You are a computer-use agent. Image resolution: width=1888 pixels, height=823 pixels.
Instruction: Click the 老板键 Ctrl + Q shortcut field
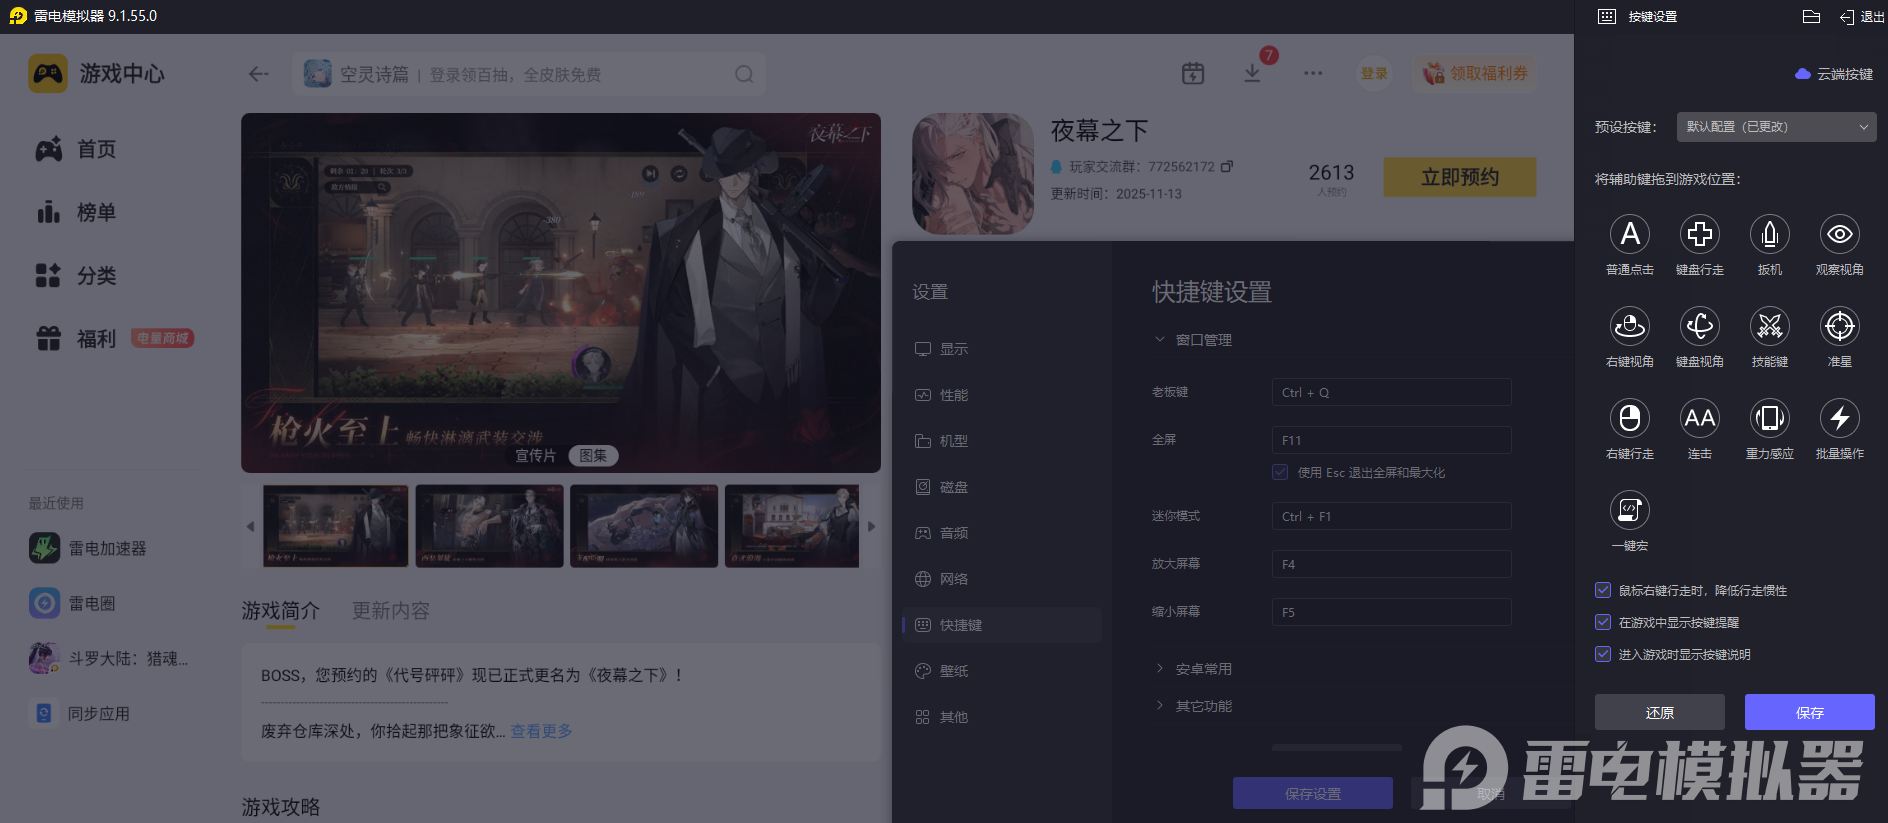click(1390, 392)
